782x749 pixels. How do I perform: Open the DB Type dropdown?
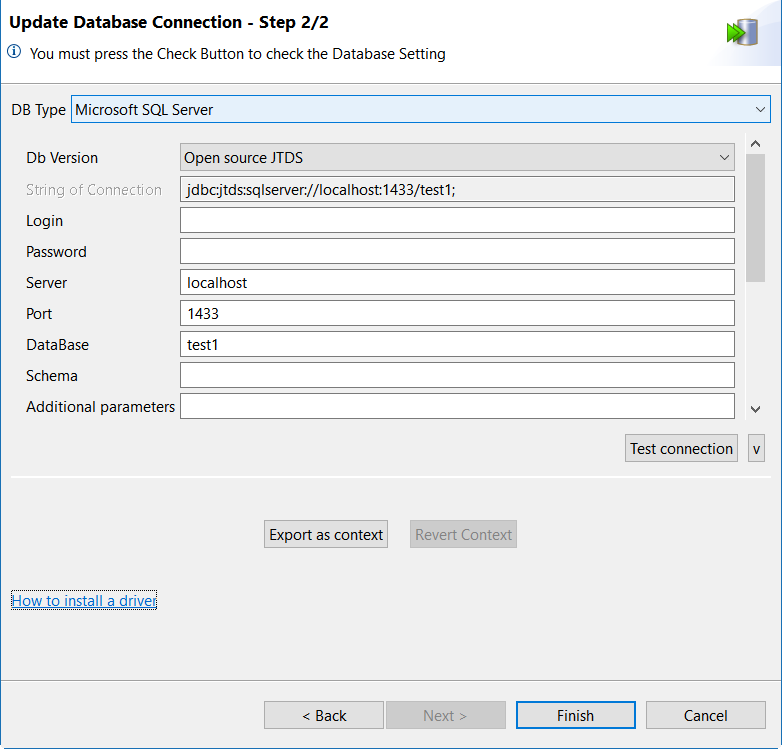point(420,109)
